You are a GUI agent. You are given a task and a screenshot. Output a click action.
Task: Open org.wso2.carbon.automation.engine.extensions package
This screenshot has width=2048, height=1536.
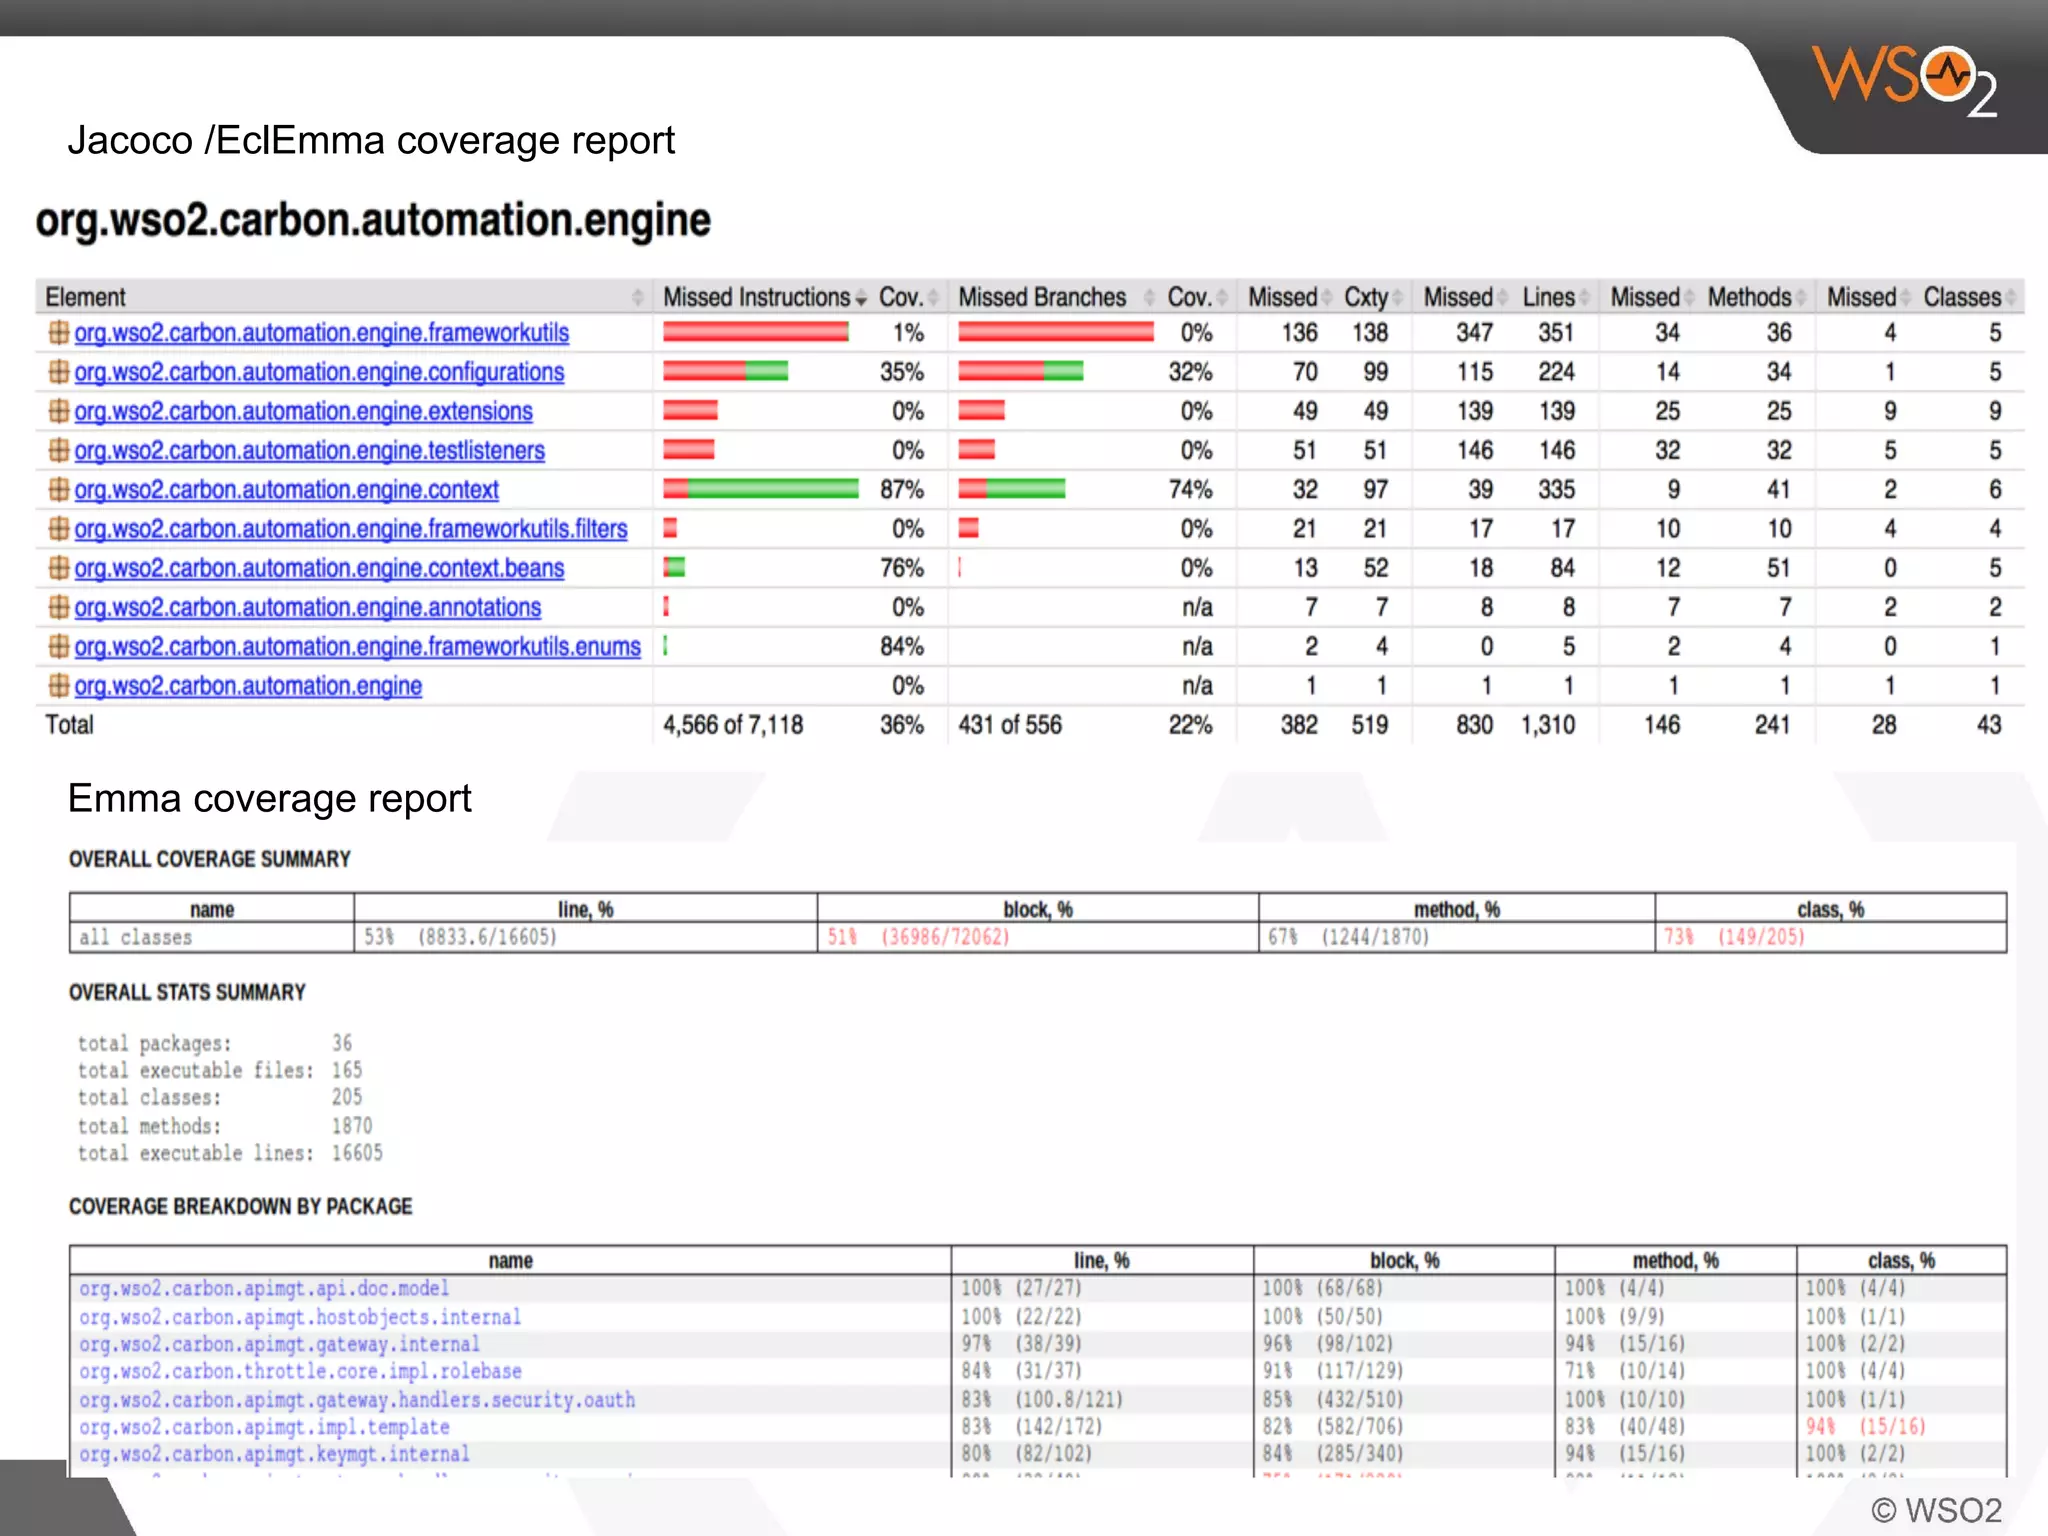(x=303, y=411)
